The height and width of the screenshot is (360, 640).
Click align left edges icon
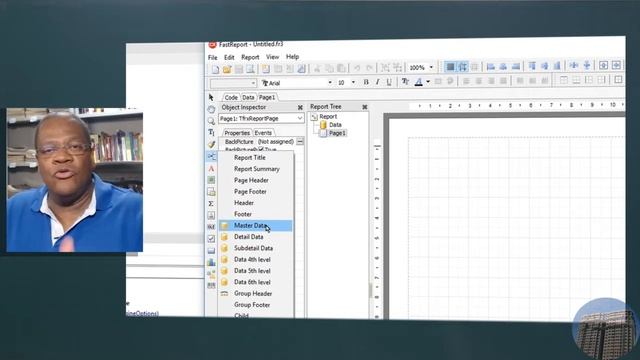491,66
